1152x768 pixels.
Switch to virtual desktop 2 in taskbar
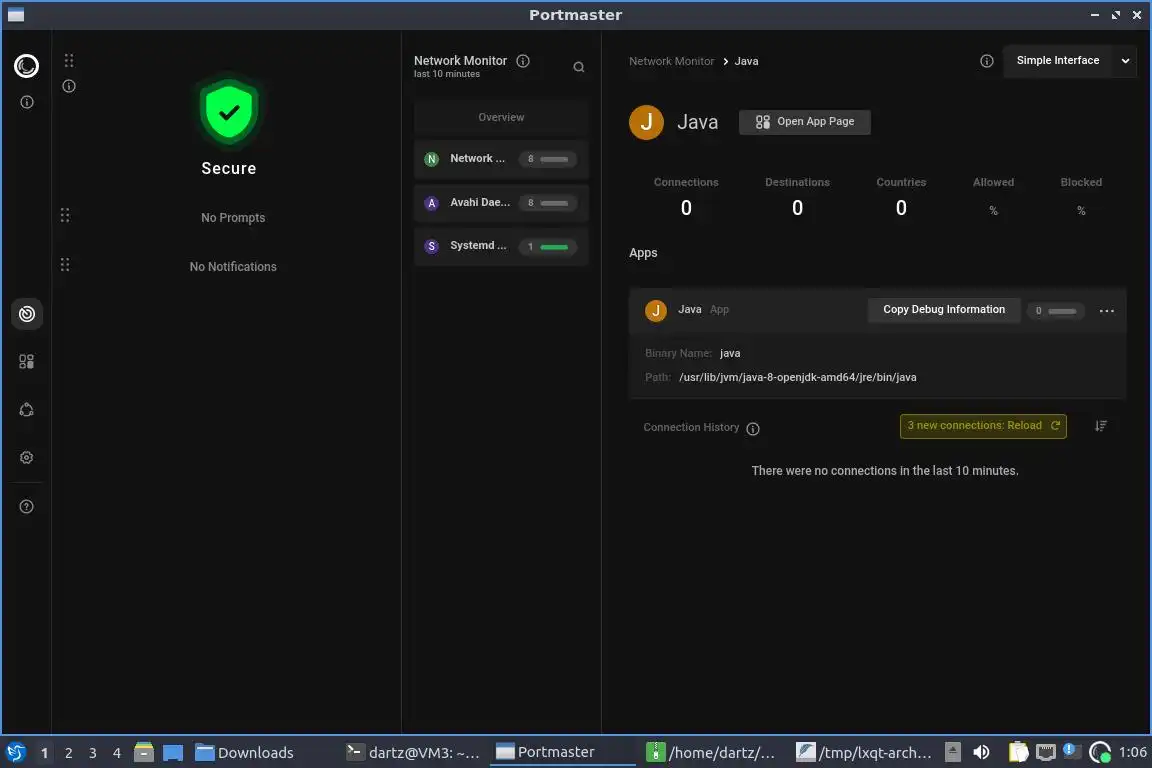pyautogui.click(x=68, y=753)
